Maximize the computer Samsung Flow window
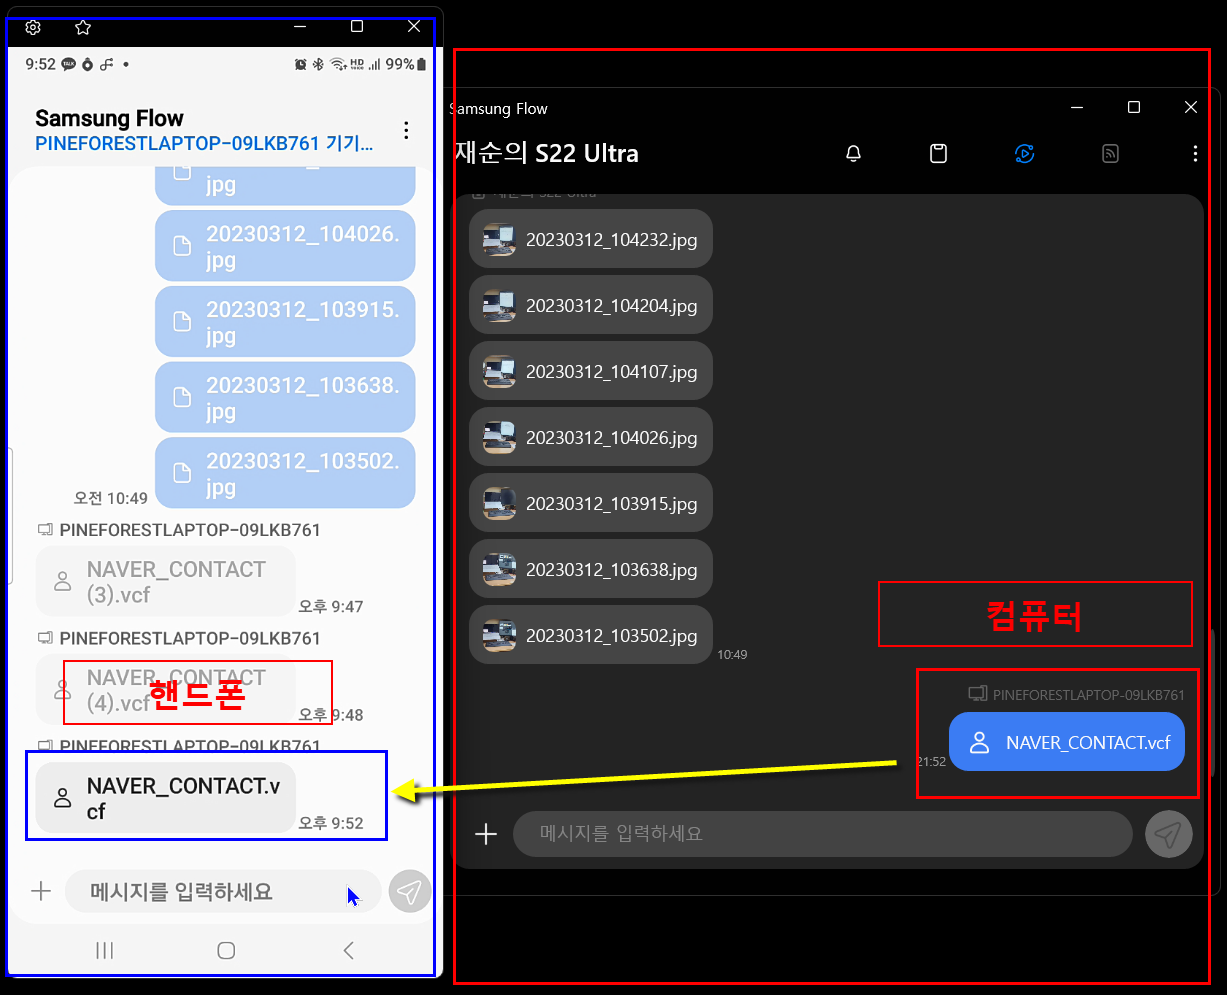 tap(1134, 107)
